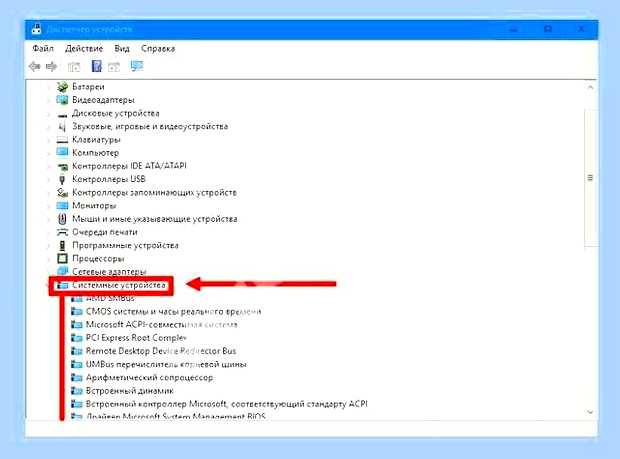Select Дисковые устройства tree row
The height and width of the screenshot is (459, 620).
[115, 113]
